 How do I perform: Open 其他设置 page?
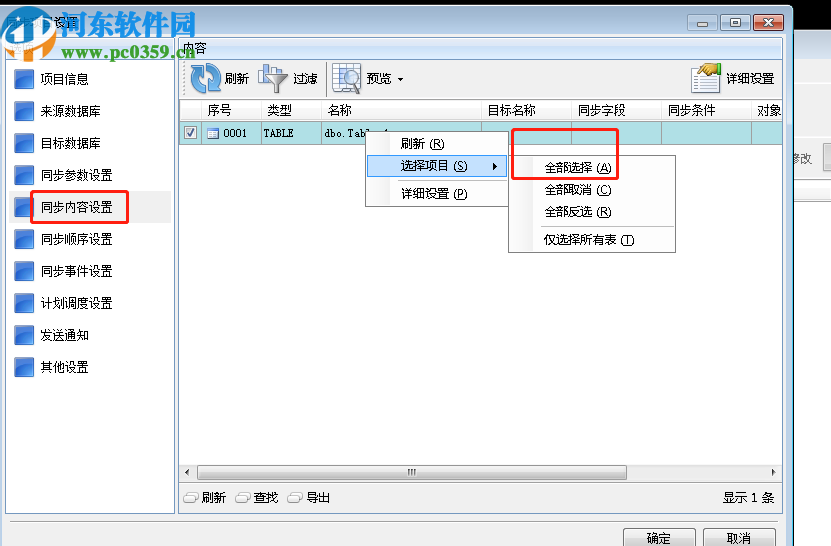point(65,367)
